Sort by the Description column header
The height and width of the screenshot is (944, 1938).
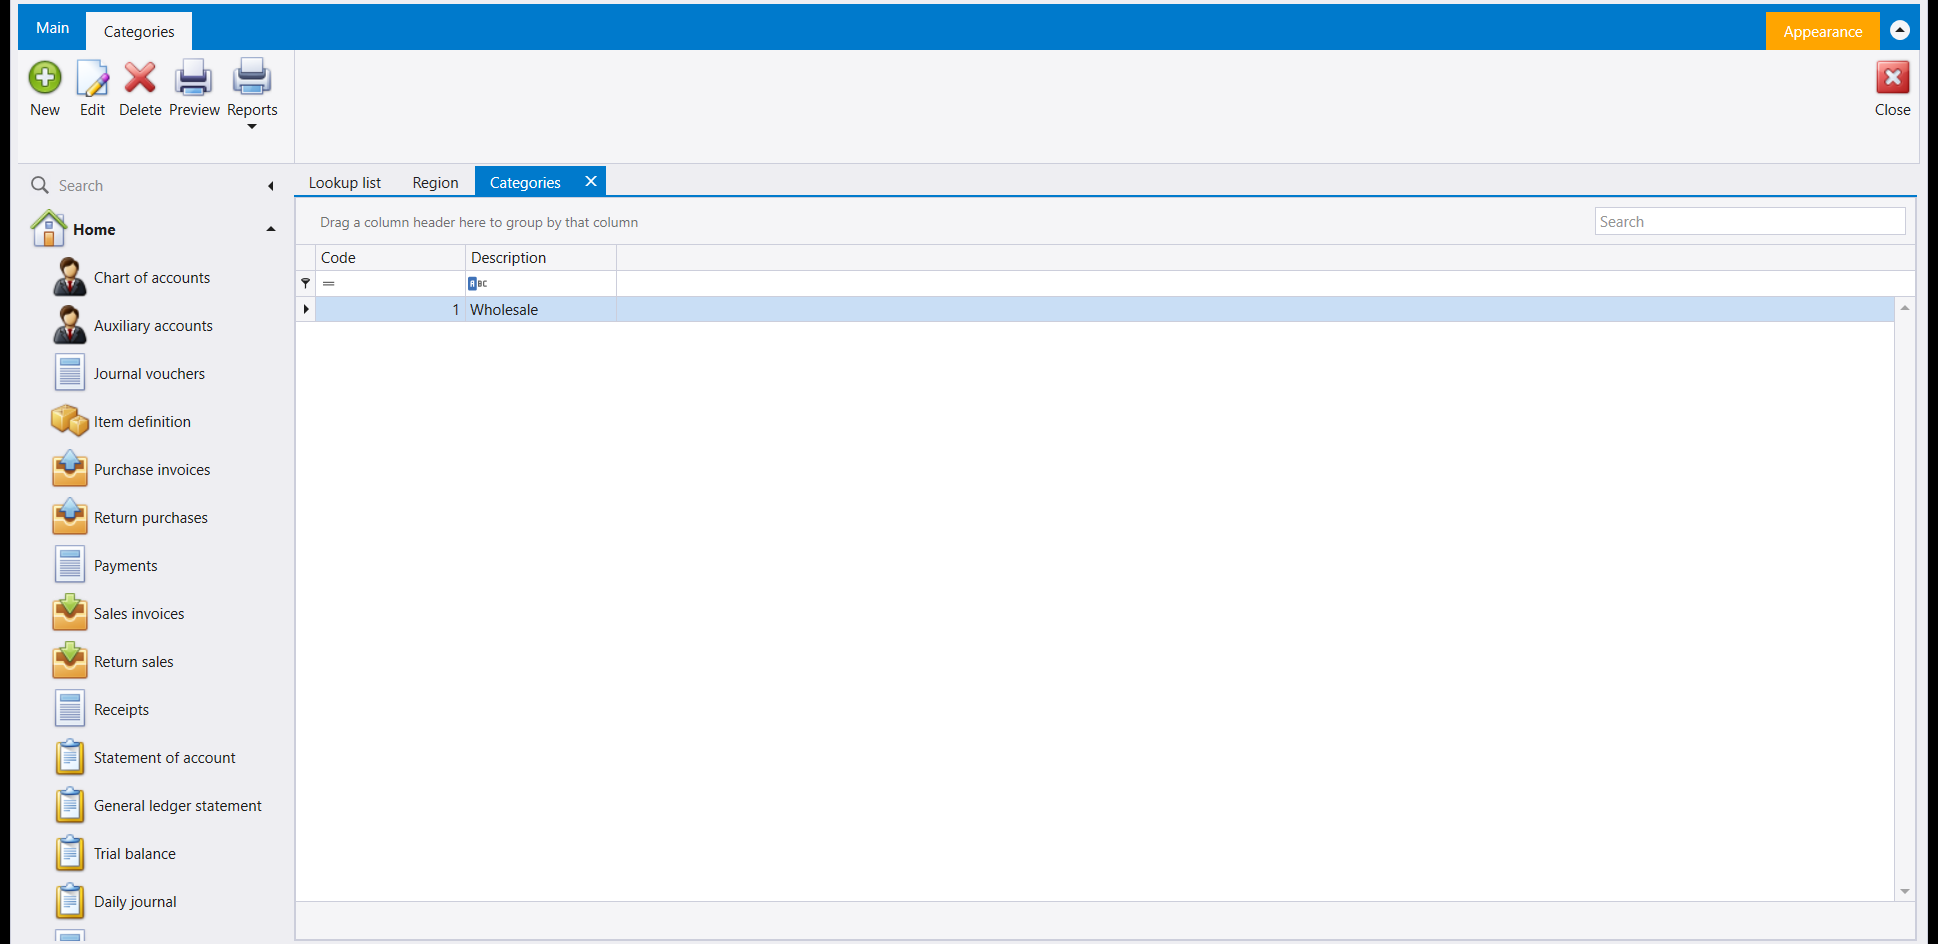point(541,258)
